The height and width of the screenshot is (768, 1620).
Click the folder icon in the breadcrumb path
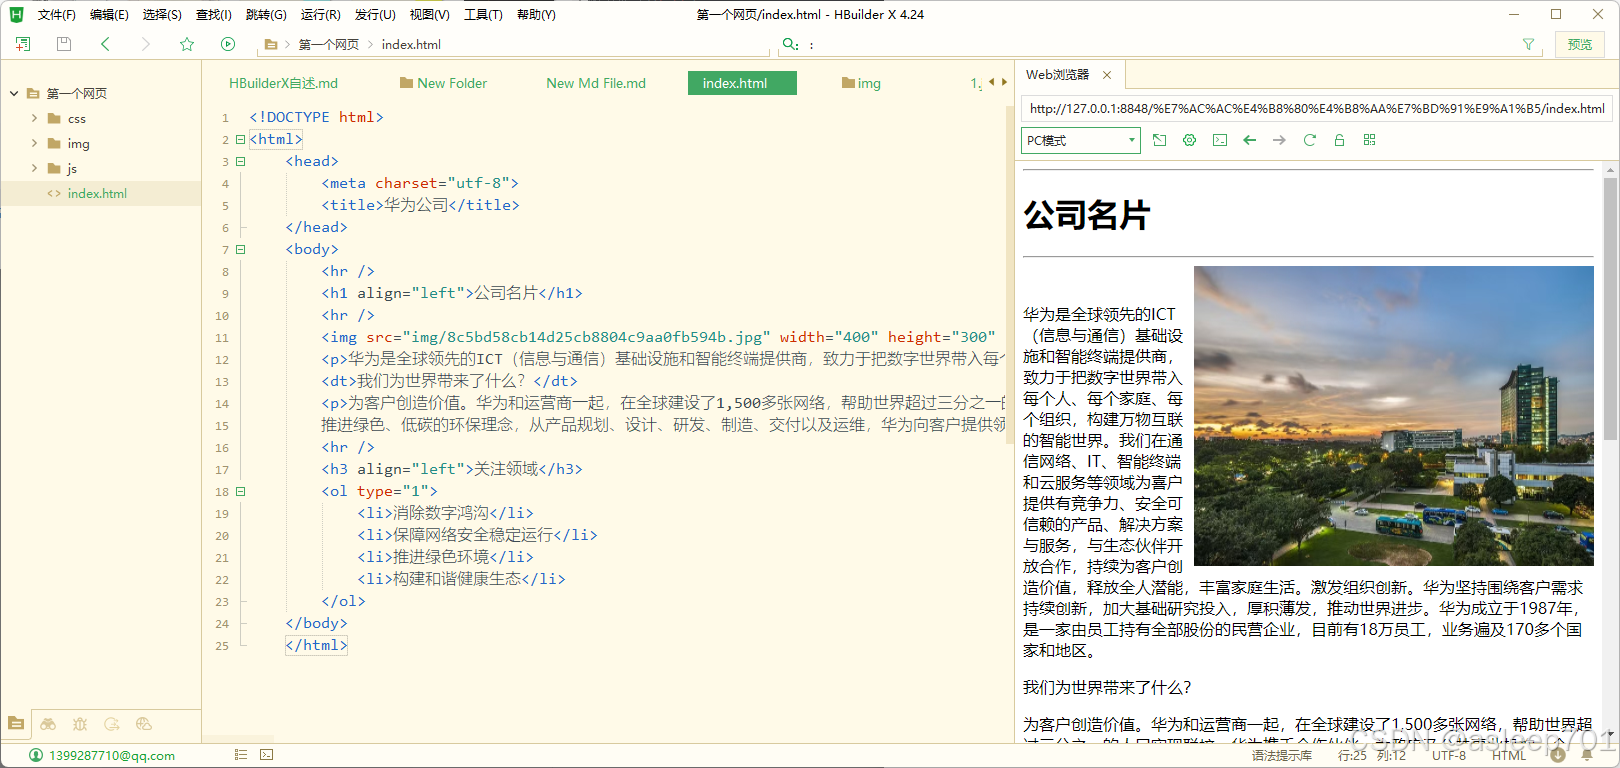pyautogui.click(x=271, y=44)
